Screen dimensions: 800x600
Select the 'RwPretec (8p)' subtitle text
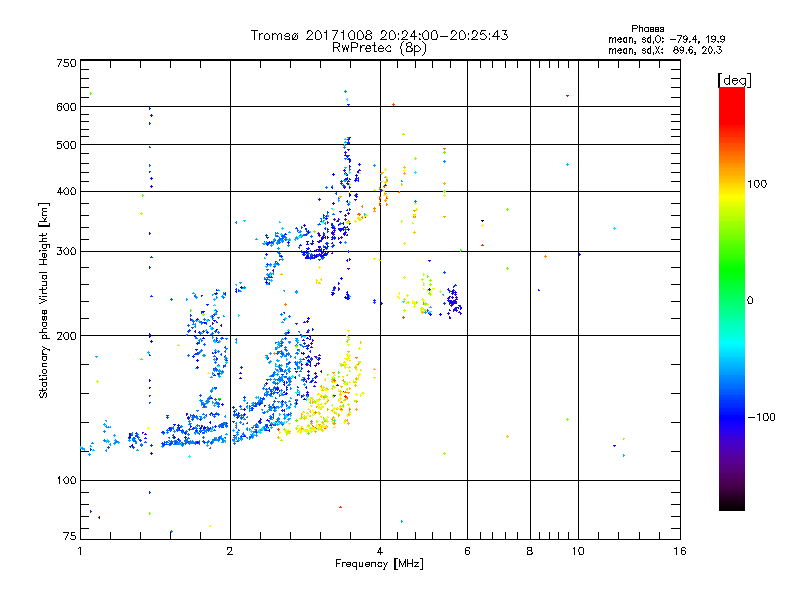point(379,48)
